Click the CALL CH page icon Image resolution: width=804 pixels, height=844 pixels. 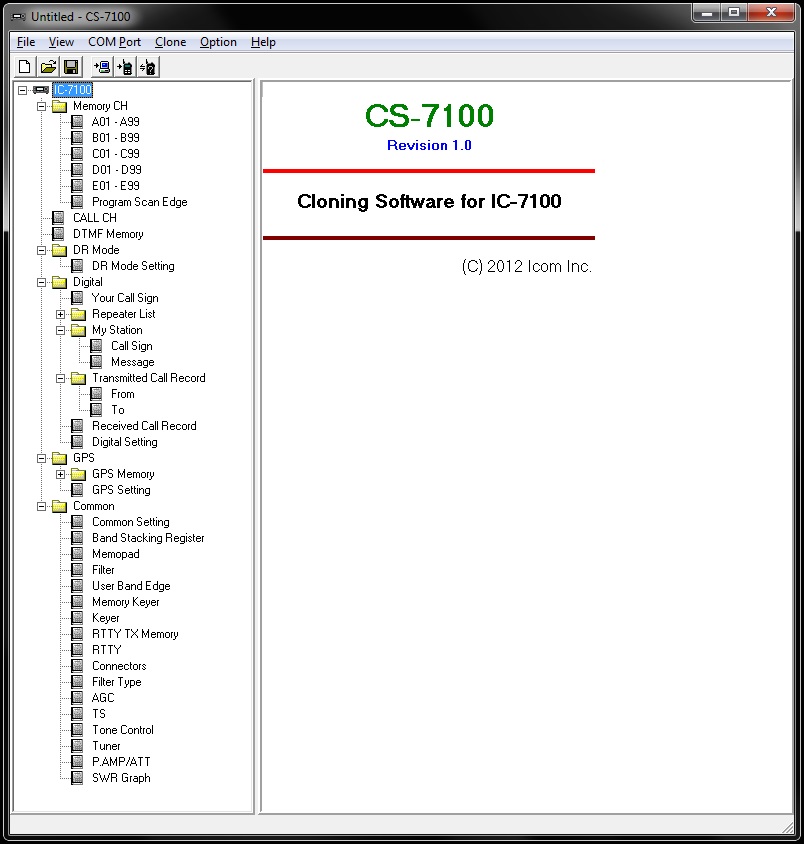pos(58,218)
